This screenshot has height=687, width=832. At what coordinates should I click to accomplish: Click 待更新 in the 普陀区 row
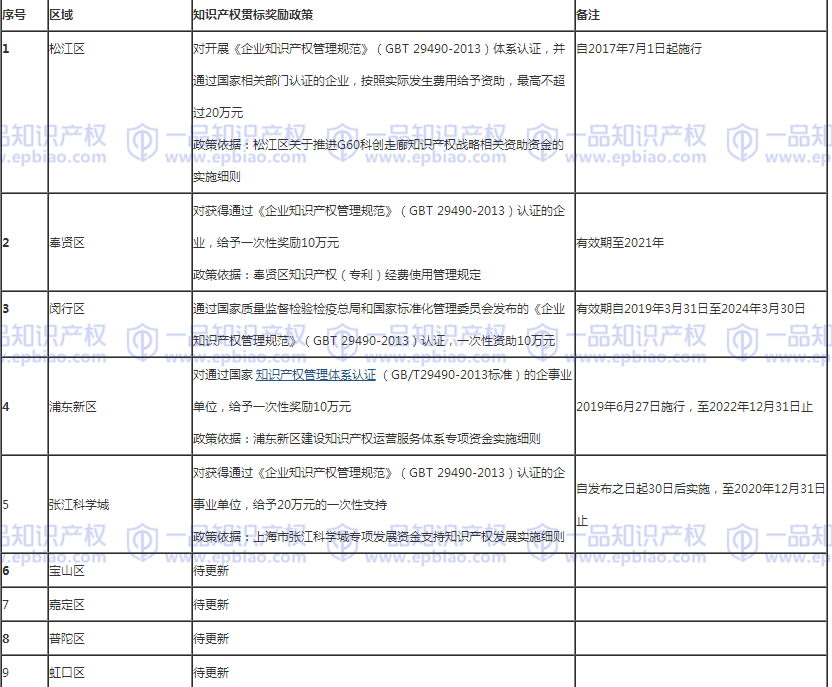[211, 639]
